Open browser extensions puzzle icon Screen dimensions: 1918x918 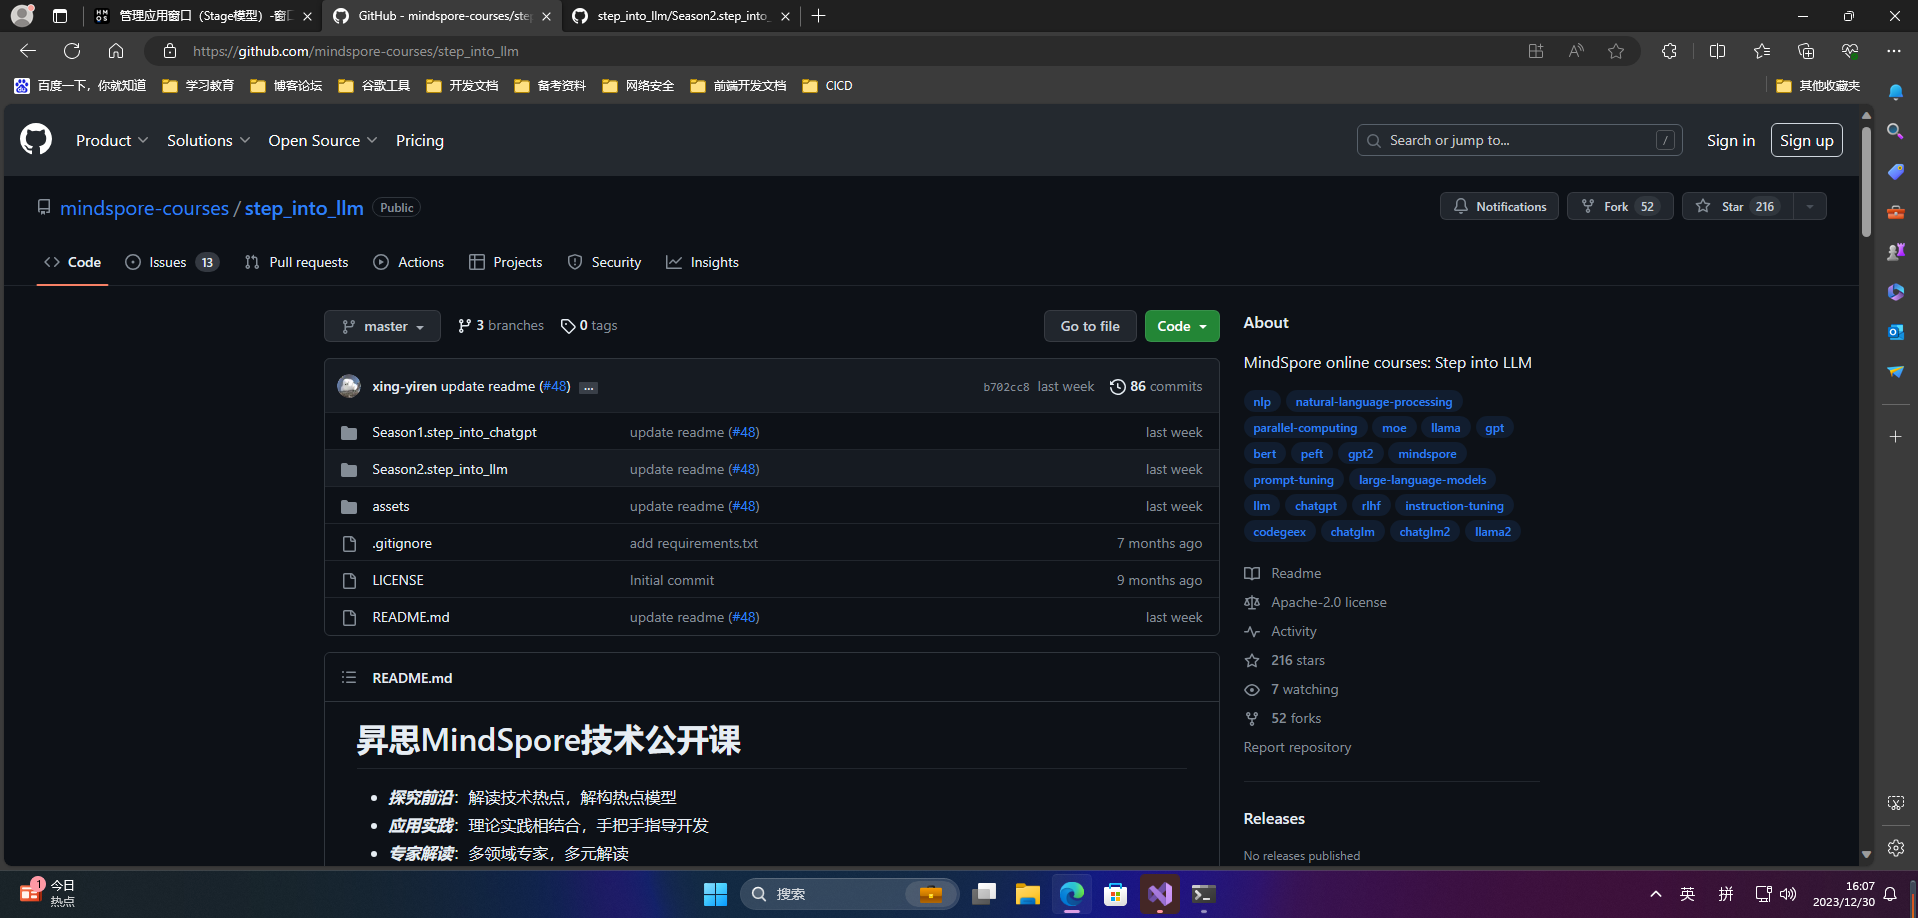pos(1669,51)
